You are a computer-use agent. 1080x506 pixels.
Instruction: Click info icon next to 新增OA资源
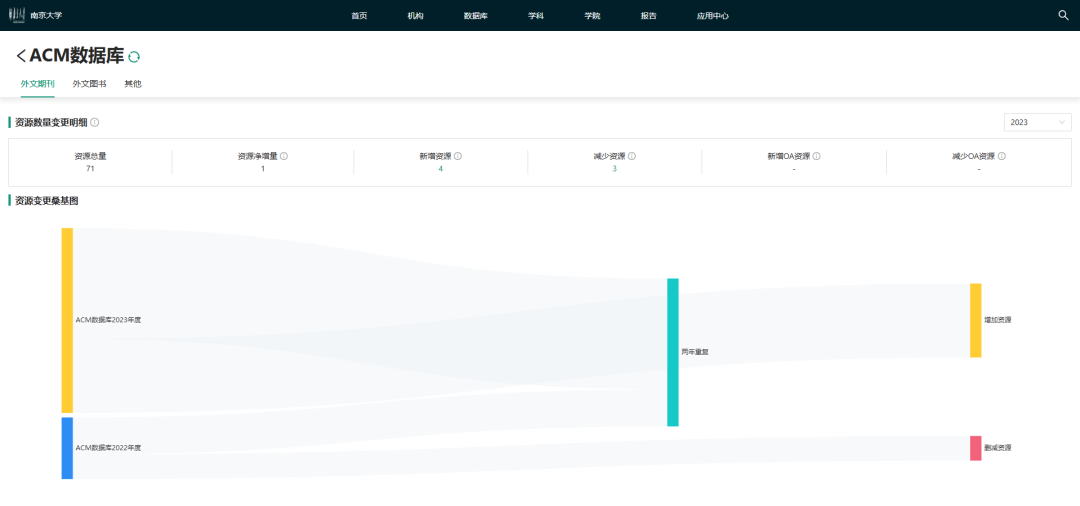pyautogui.click(x=817, y=156)
